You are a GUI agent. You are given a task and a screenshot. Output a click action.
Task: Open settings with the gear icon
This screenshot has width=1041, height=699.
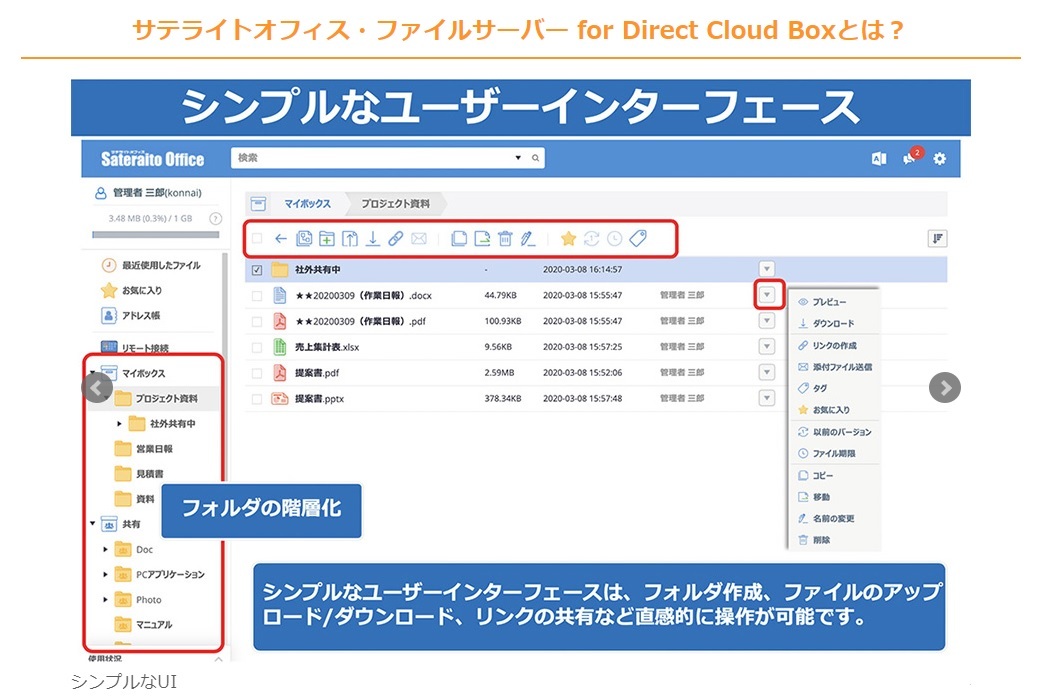tap(939, 159)
